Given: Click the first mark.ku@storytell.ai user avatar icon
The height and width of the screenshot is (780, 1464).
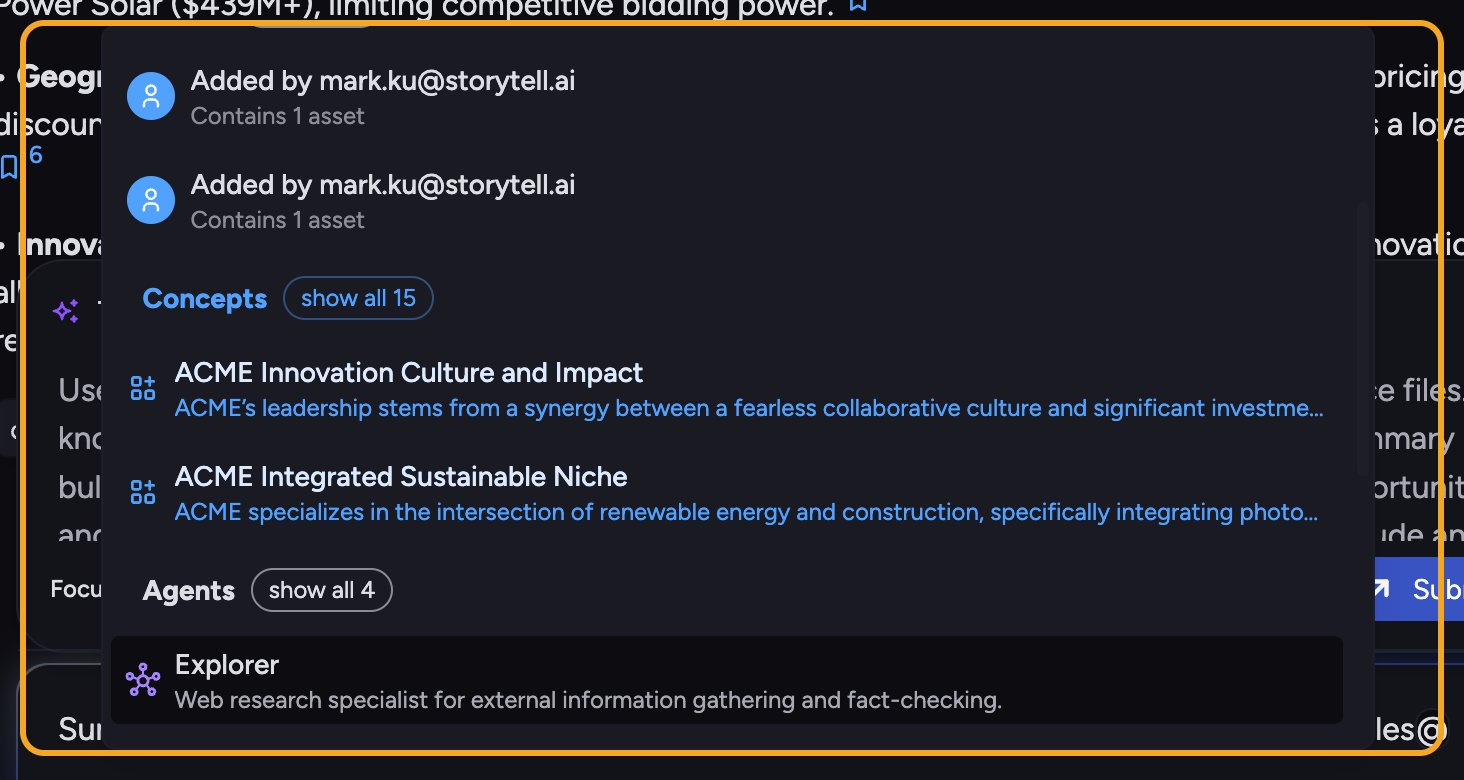Looking at the screenshot, I should [151, 96].
